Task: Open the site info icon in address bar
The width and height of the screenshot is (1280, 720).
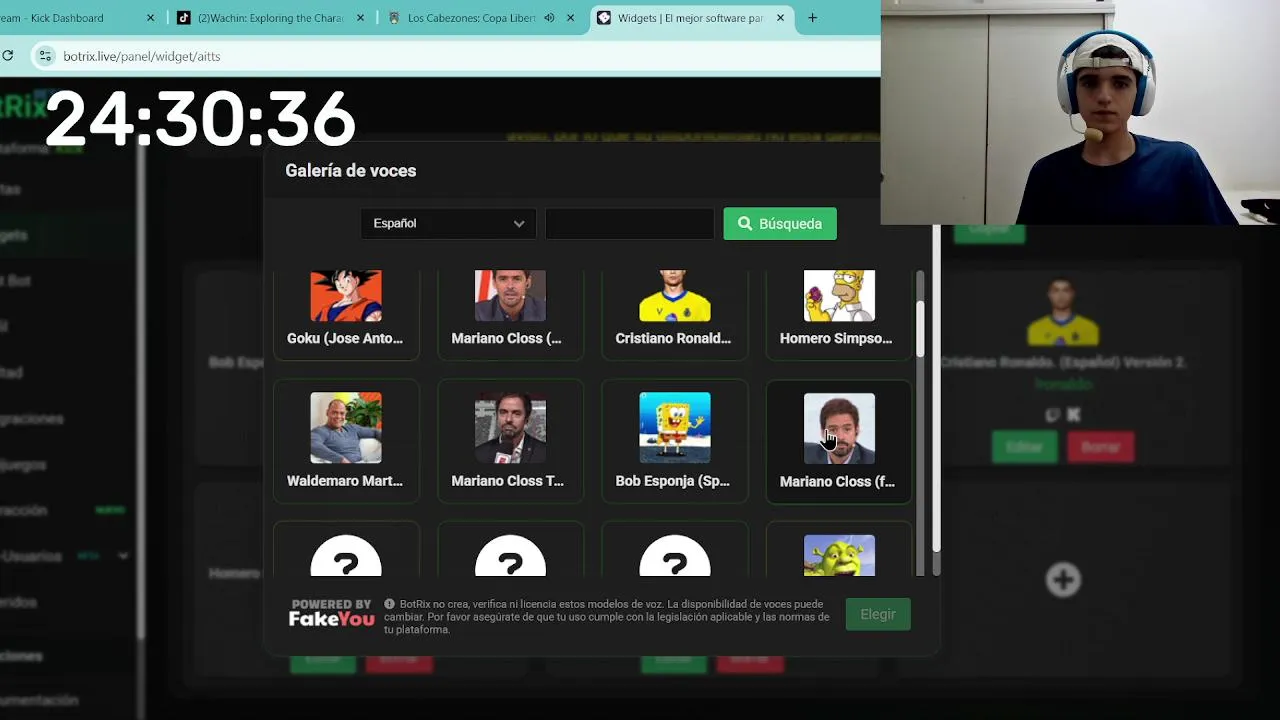Action: [x=44, y=56]
